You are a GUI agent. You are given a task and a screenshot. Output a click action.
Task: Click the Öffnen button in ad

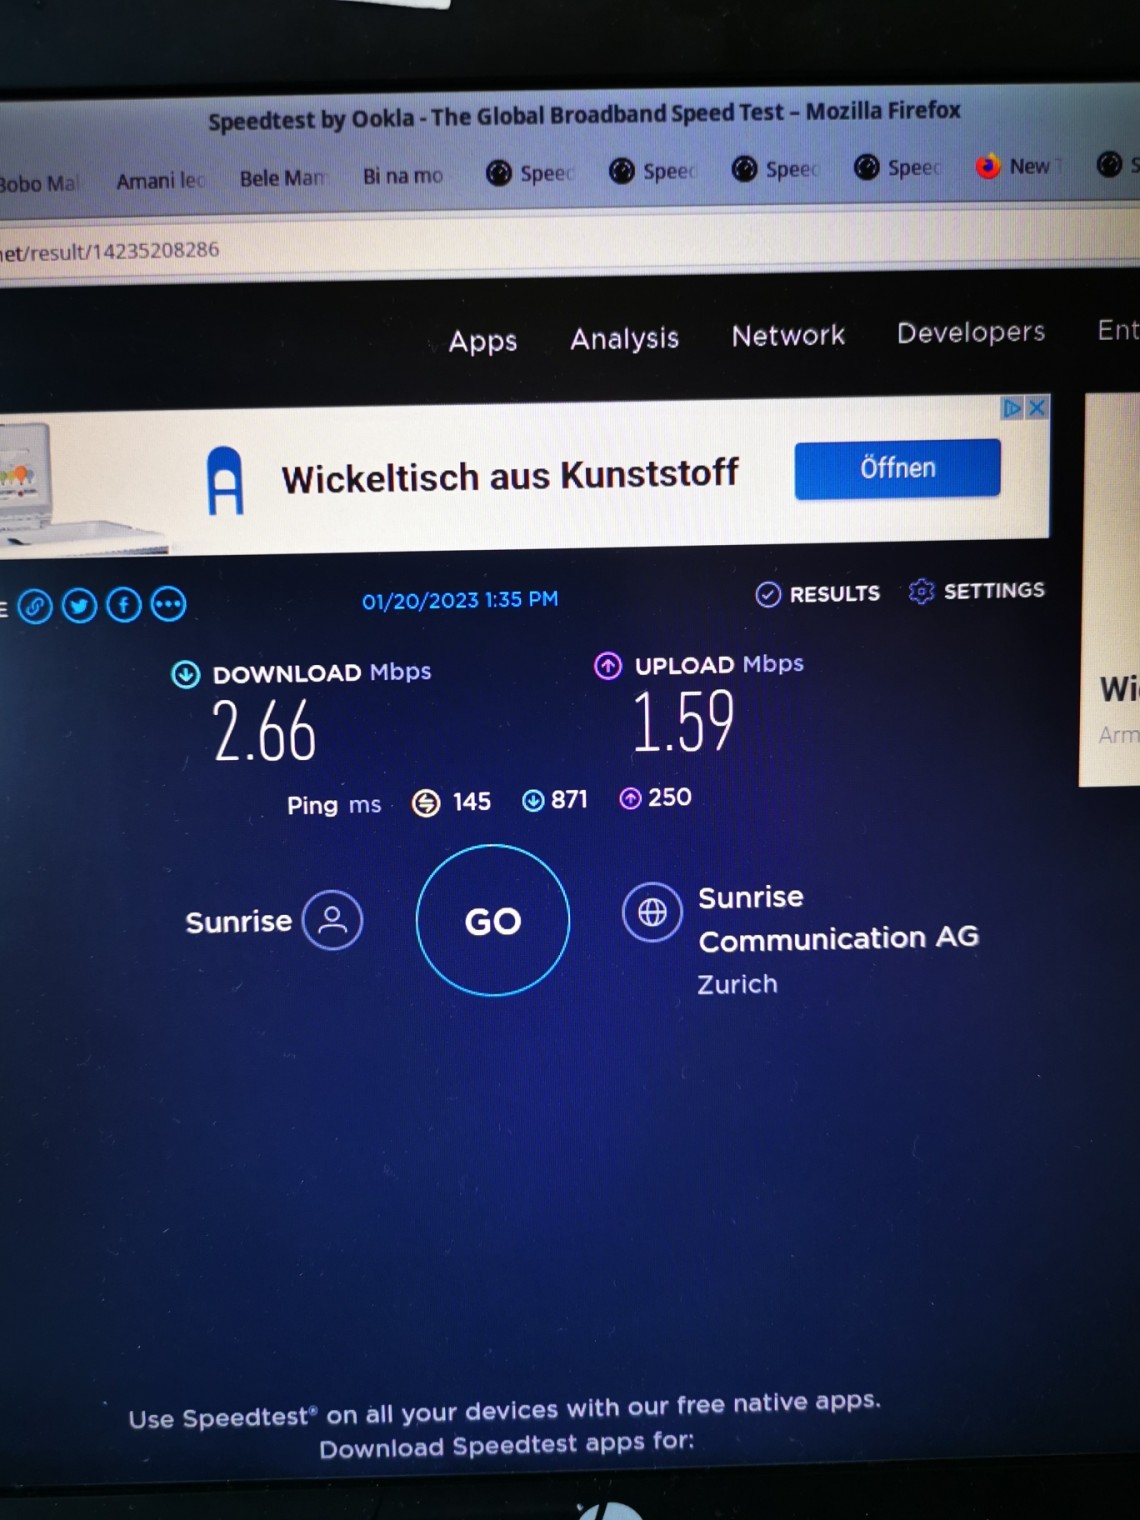(x=897, y=468)
